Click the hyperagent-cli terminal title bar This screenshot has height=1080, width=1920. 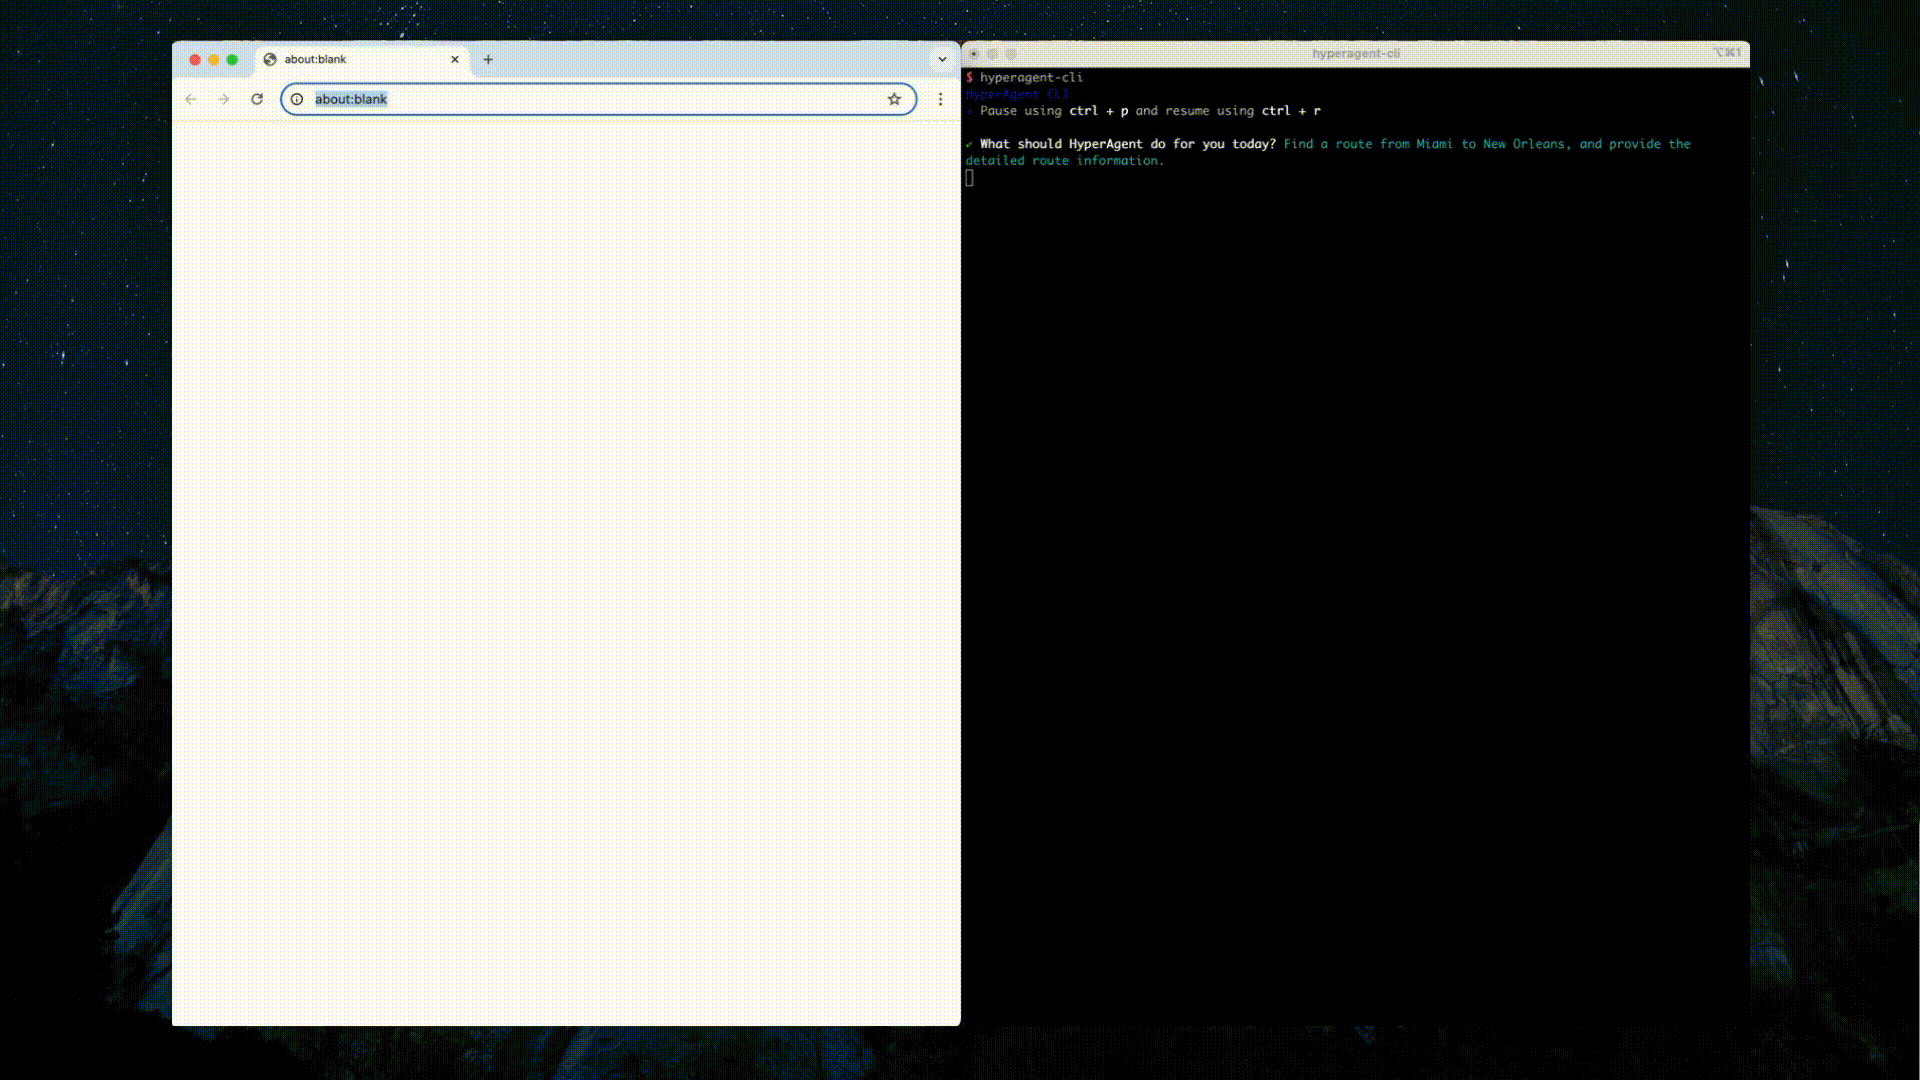tap(1355, 54)
